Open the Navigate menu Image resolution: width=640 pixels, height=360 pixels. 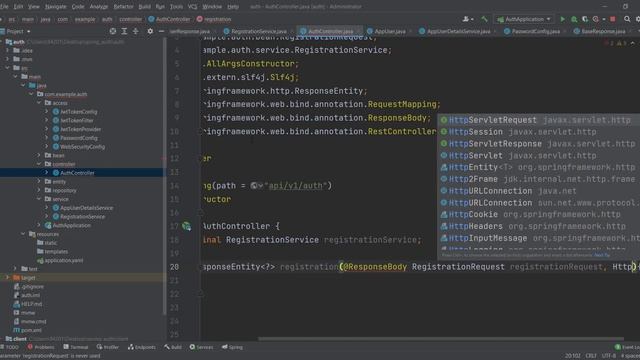56,7
